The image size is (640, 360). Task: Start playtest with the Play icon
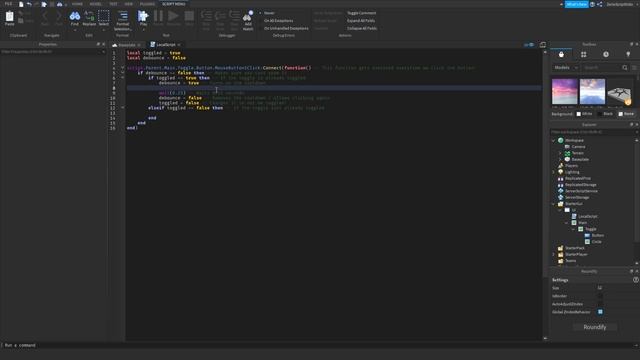click(x=143, y=16)
